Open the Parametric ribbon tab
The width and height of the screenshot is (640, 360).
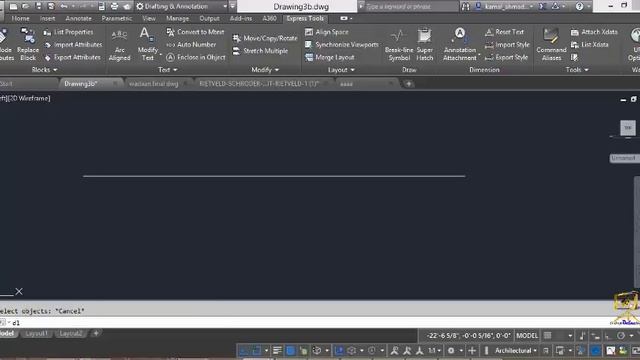pos(117,18)
